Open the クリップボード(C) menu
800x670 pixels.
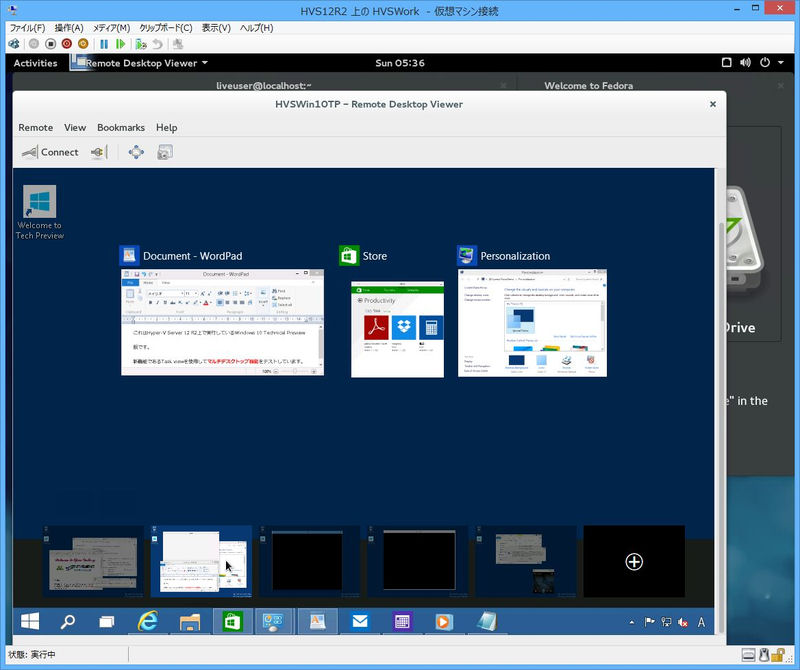coord(166,28)
